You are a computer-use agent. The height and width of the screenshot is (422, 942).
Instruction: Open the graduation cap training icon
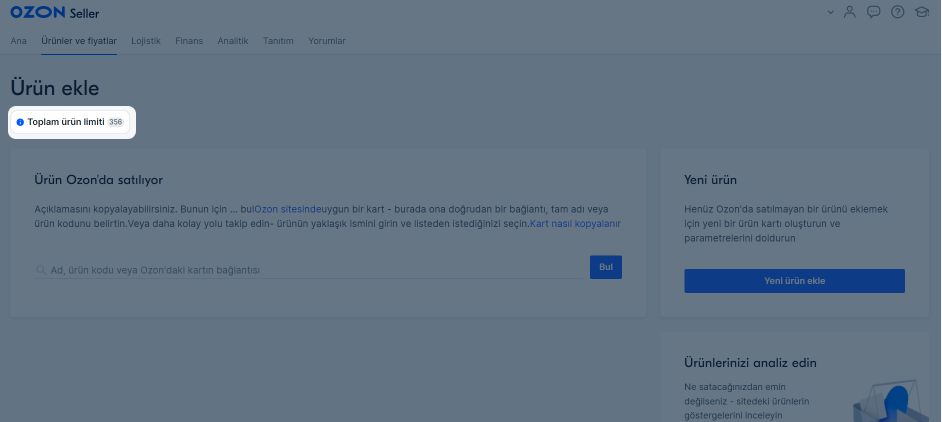922,12
